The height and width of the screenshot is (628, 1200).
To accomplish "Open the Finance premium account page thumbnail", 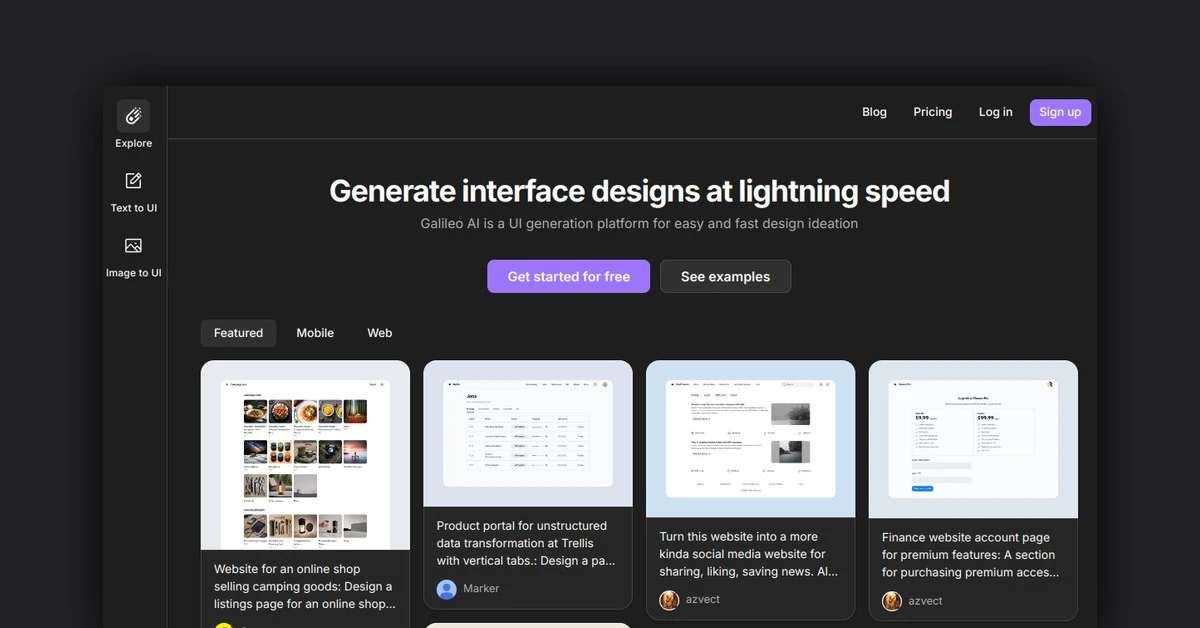I will click(x=973, y=440).
